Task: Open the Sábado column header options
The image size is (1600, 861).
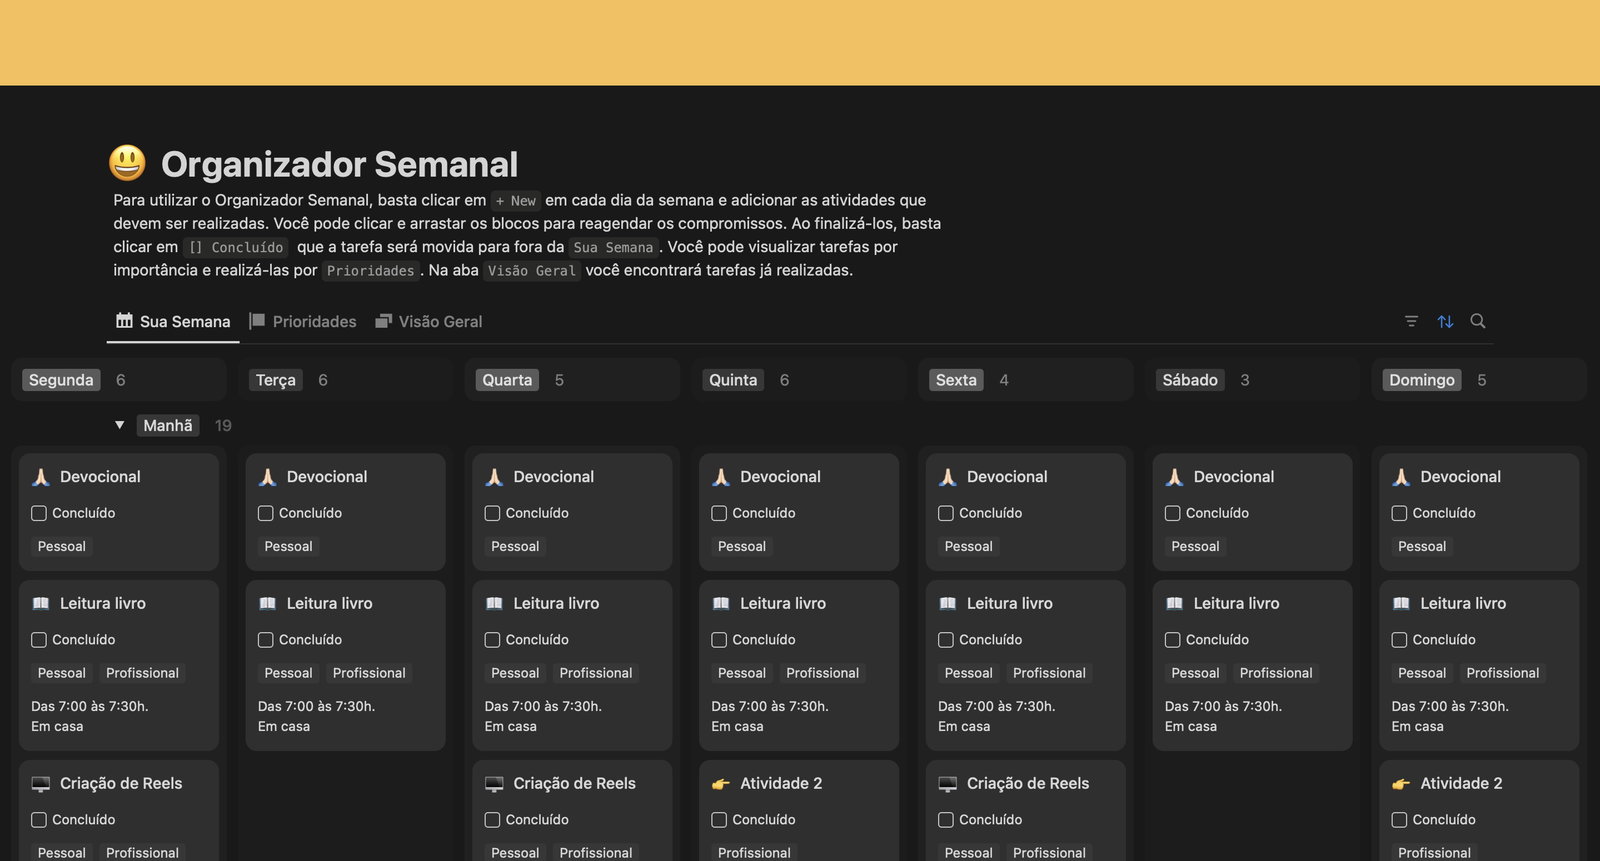Action: click(1189, 380)
